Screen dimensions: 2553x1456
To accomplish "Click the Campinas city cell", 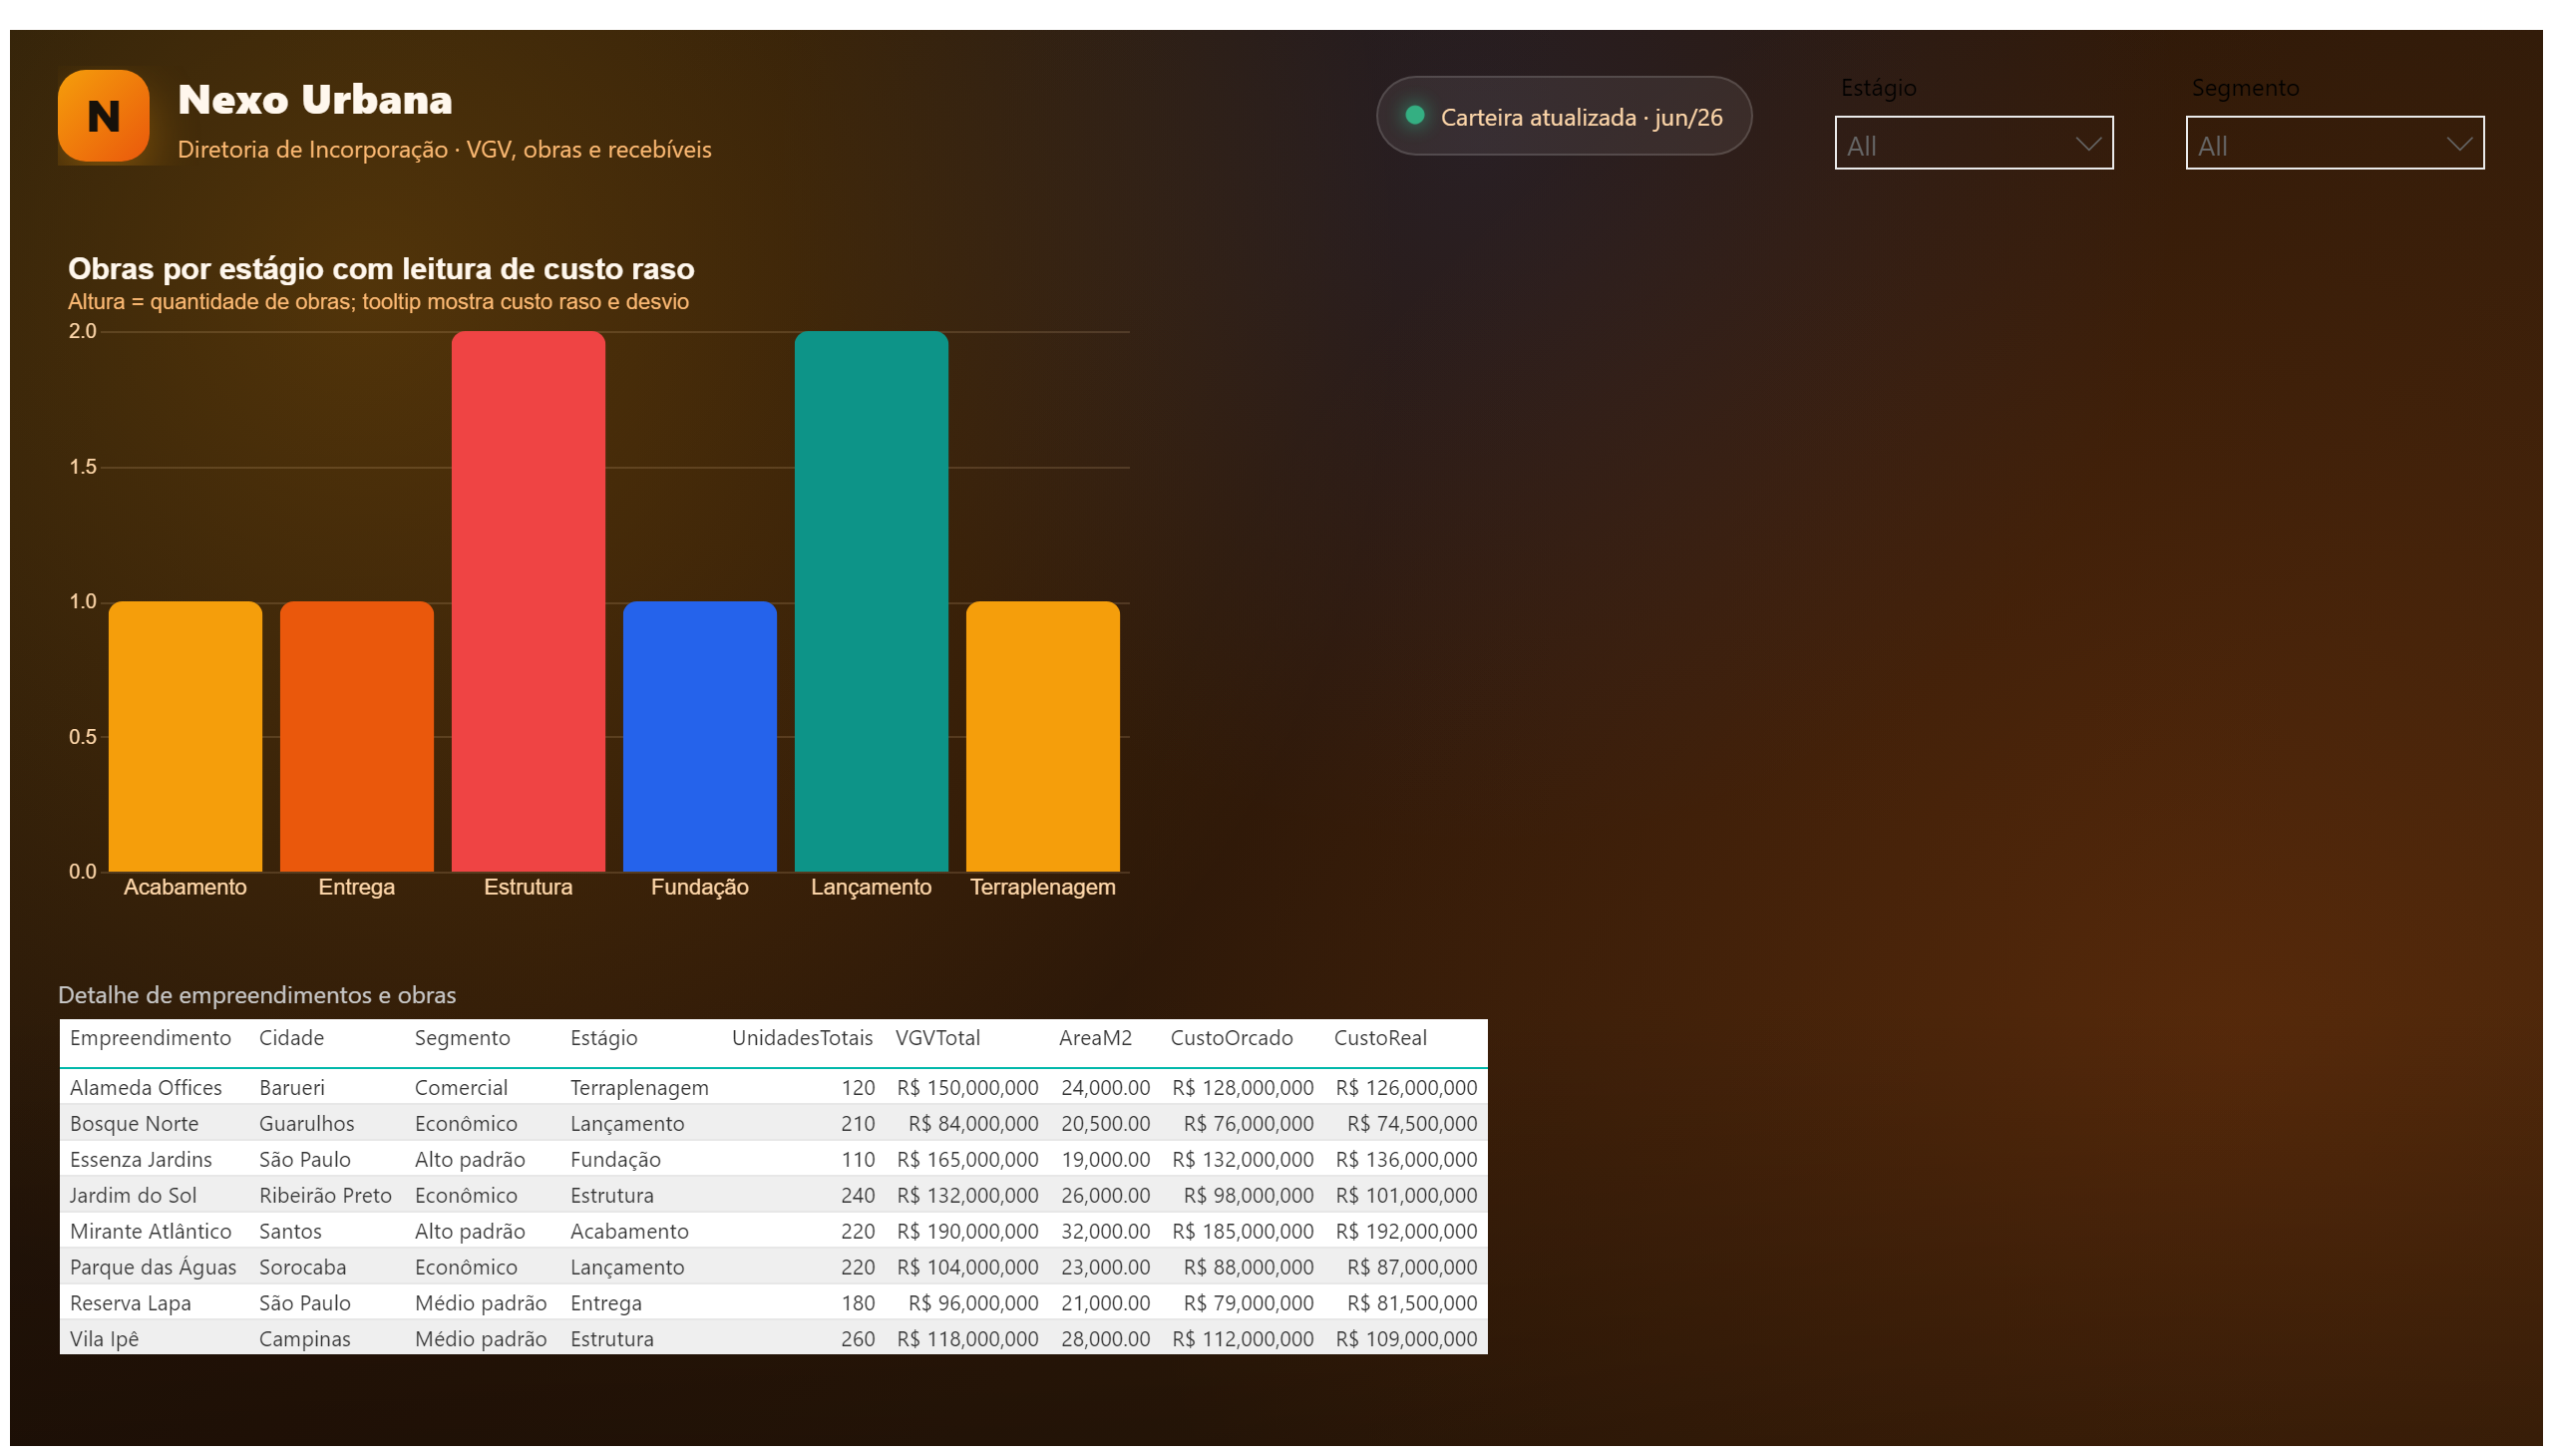I will pos(305,1339).
